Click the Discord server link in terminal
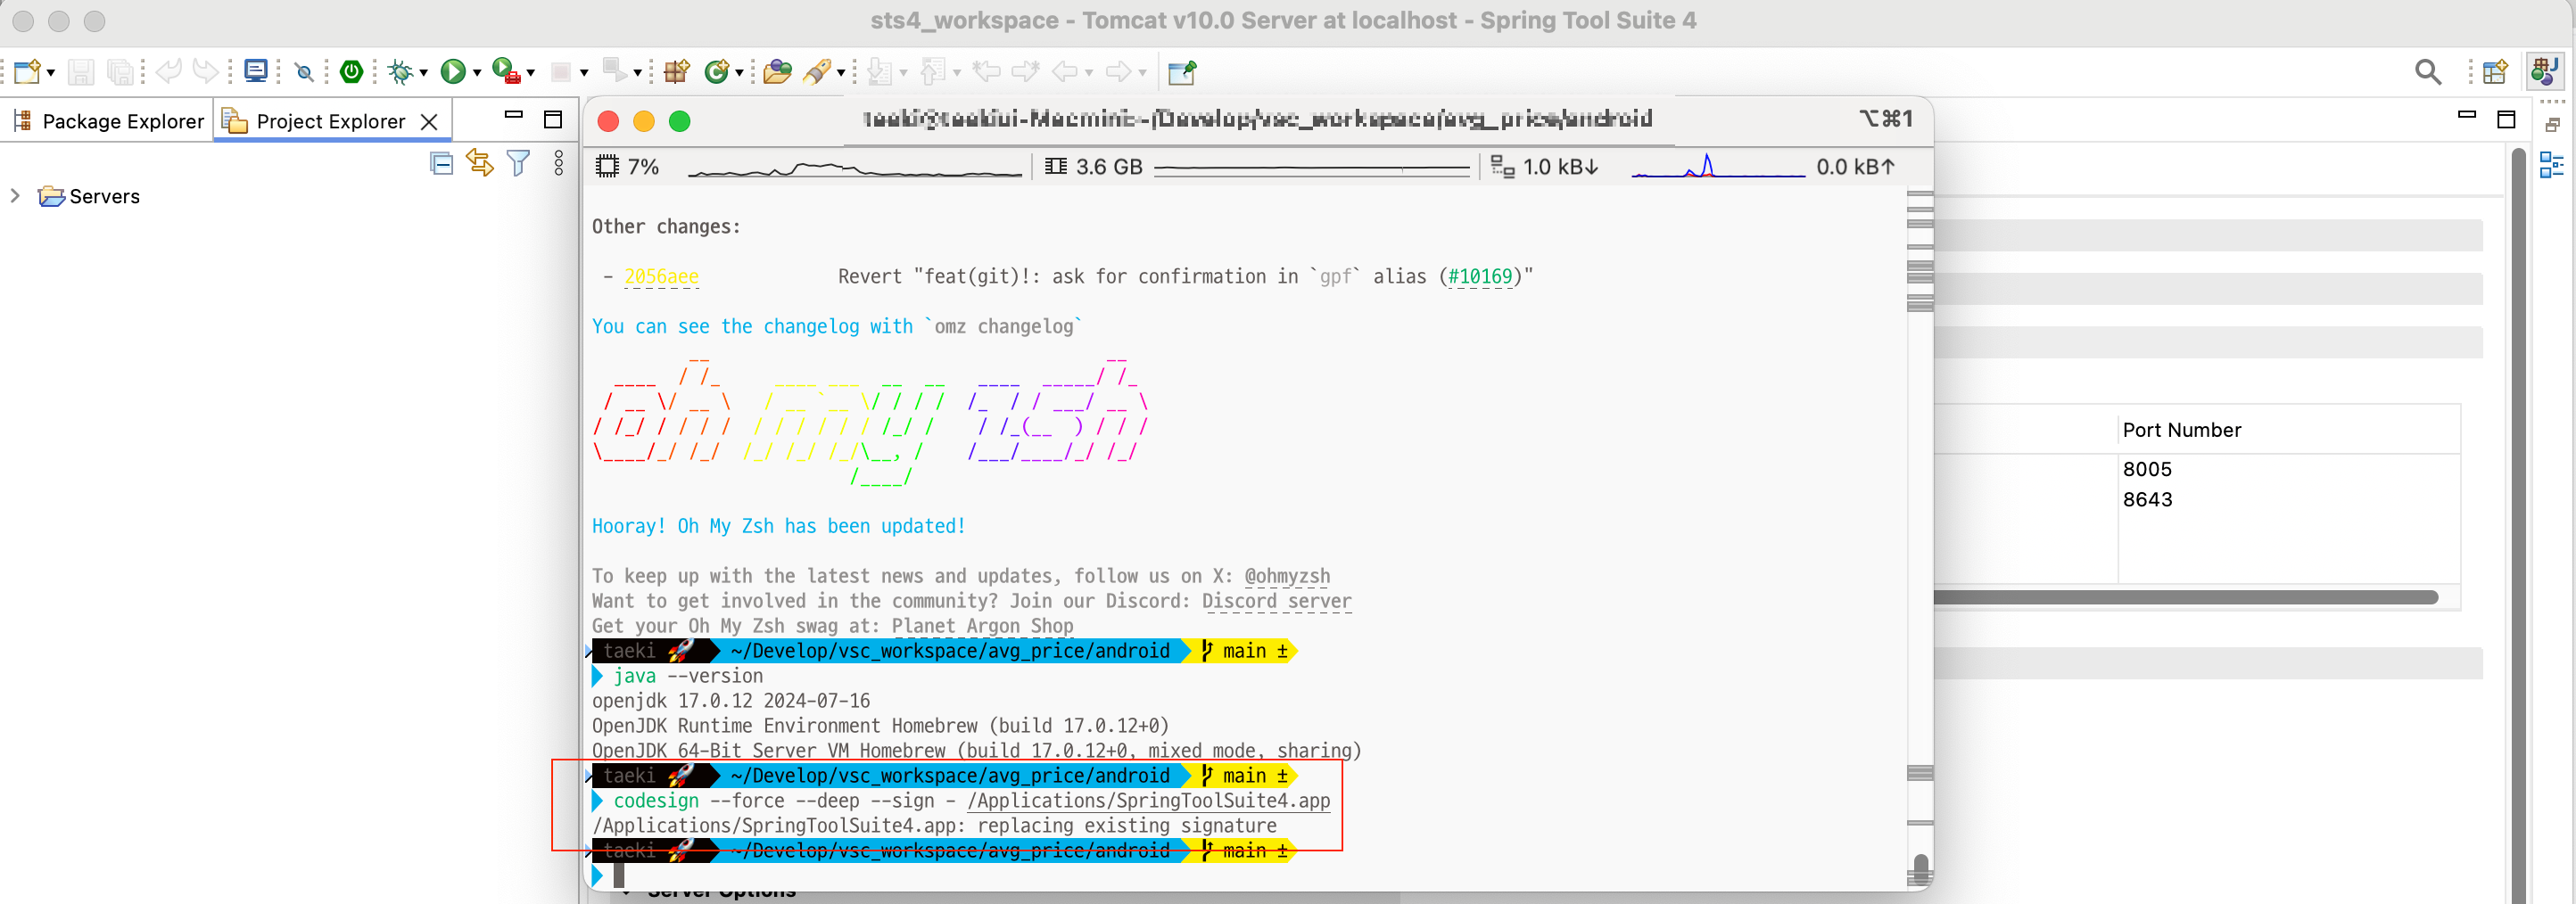The height and width of the screenshot is (904, 2576). pos(1276,601)
